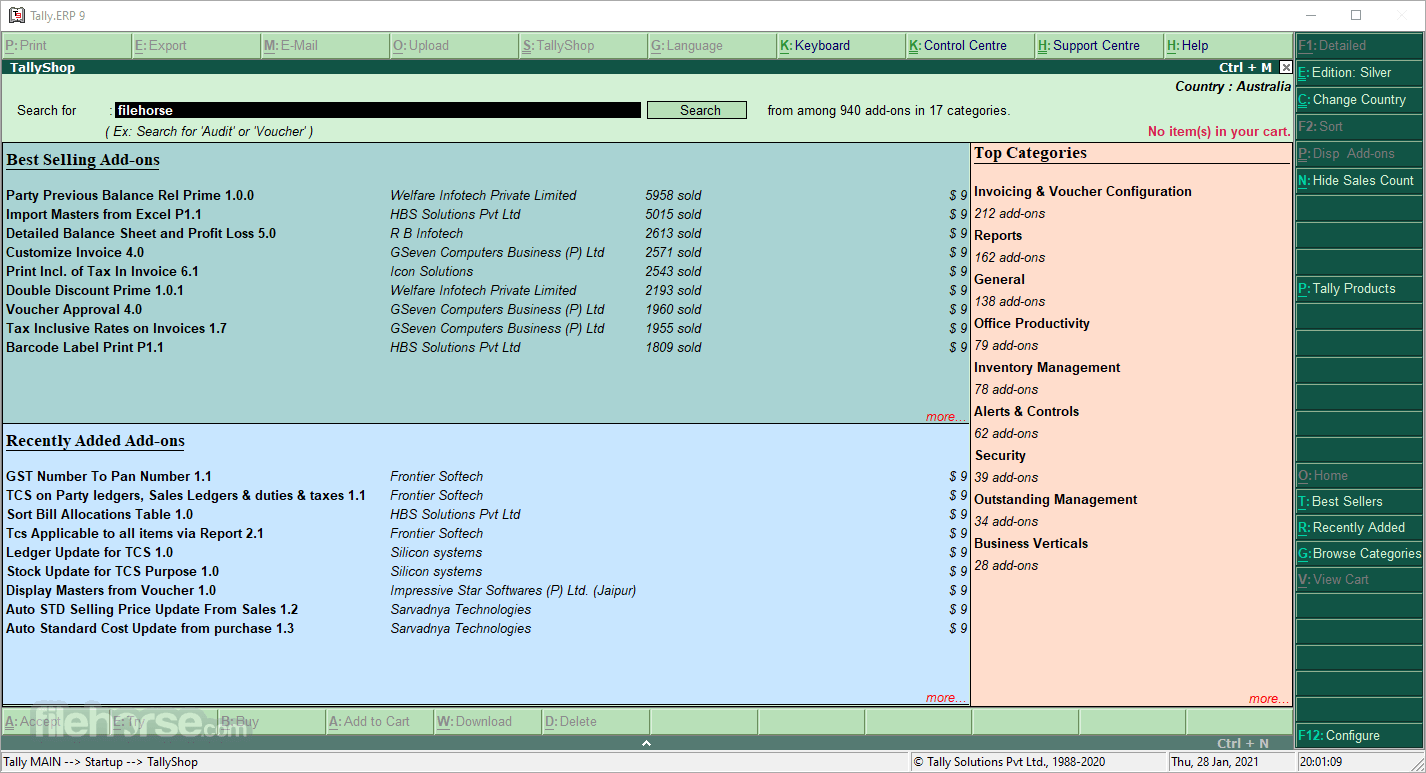This screenshot has width=1426, height=773.
Task: Open Outstanding Management category
Action: (x=1056, y=499)
